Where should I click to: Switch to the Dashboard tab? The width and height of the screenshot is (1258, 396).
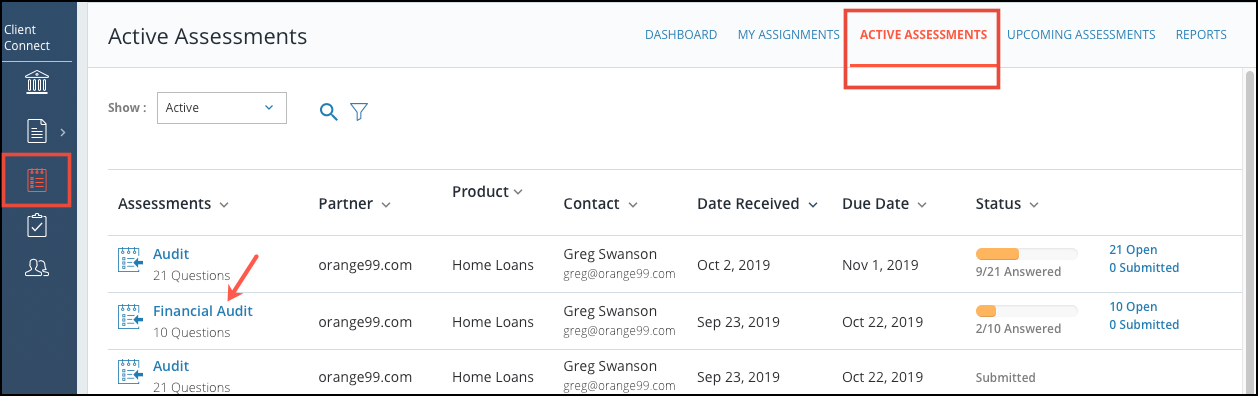[681, 35]
